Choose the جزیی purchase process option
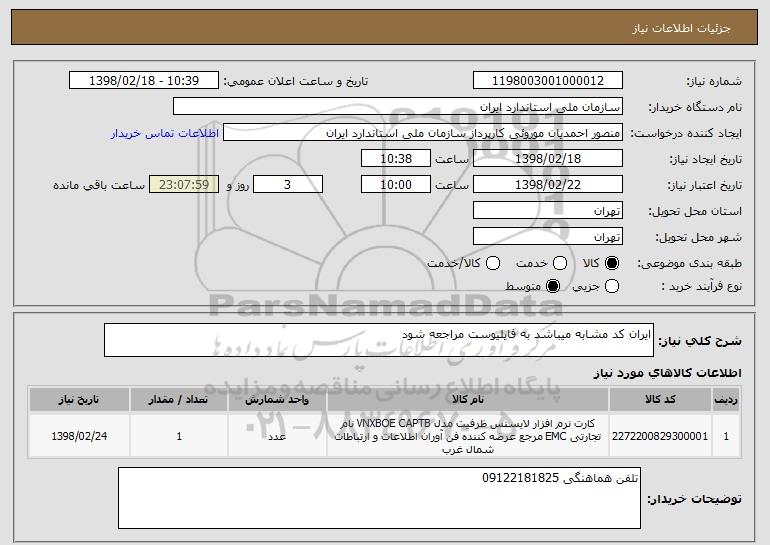This screenshot has width=770, height=545. [612, 286]
